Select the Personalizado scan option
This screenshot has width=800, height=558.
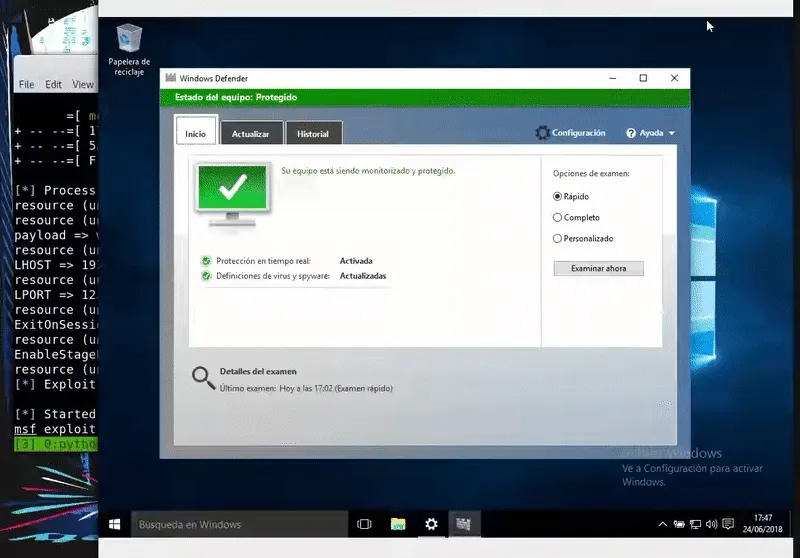[x=558, y=238]
